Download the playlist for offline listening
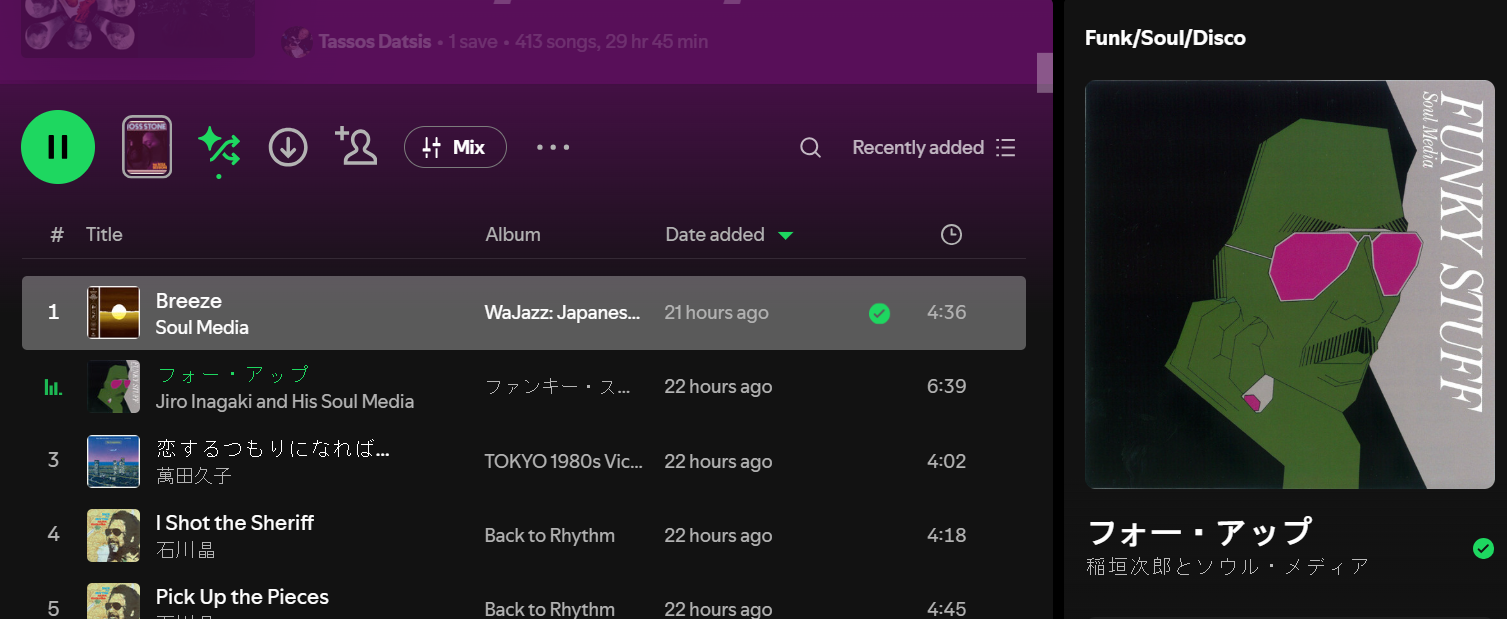 (288, 147)
